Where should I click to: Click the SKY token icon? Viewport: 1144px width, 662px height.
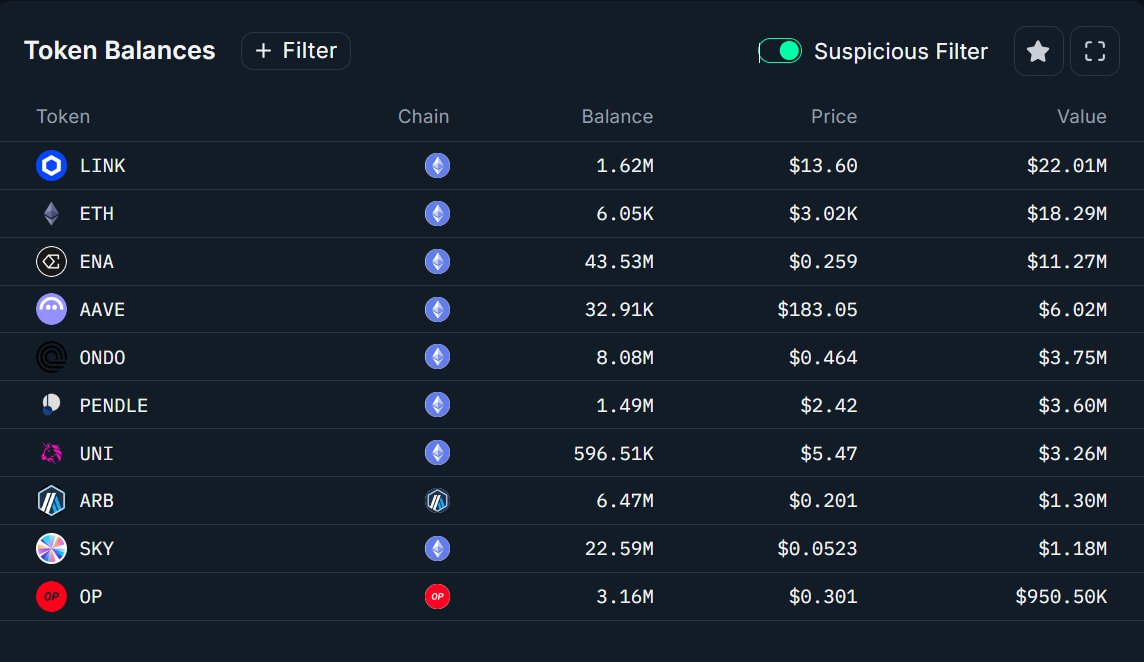point(51,549)
